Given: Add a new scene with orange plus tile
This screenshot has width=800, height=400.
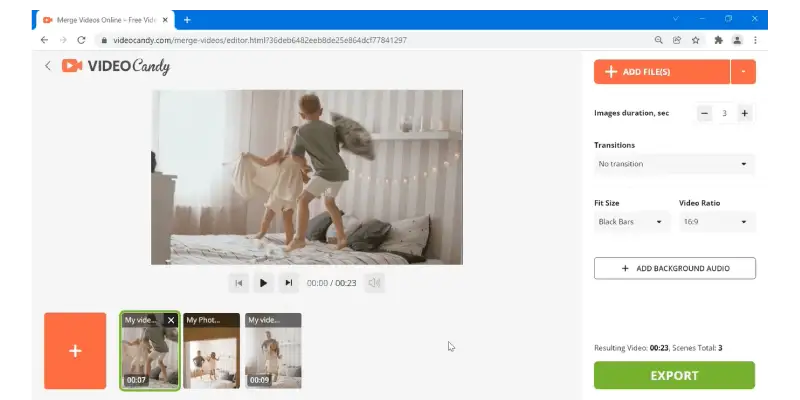Looking at the screenshot, I should (75, 351).
